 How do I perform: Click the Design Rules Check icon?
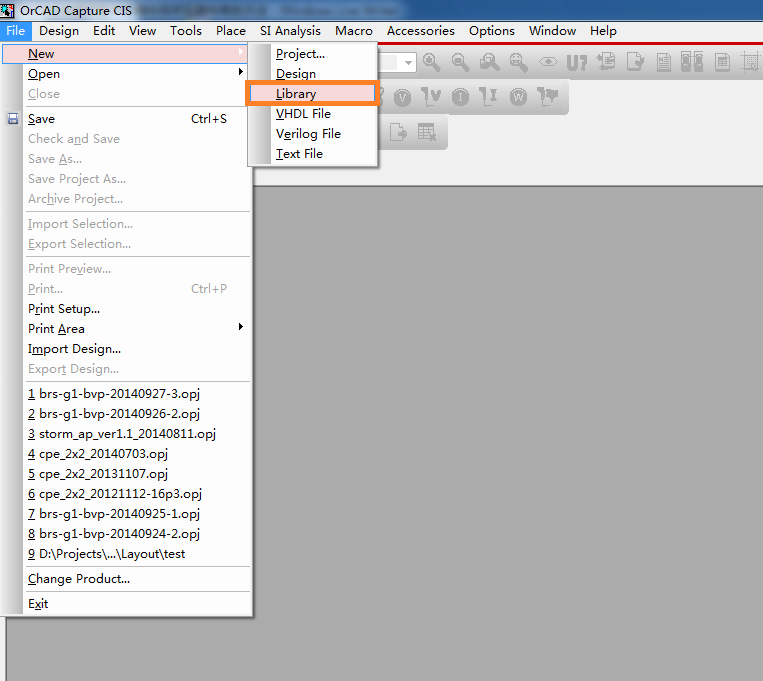635,62
